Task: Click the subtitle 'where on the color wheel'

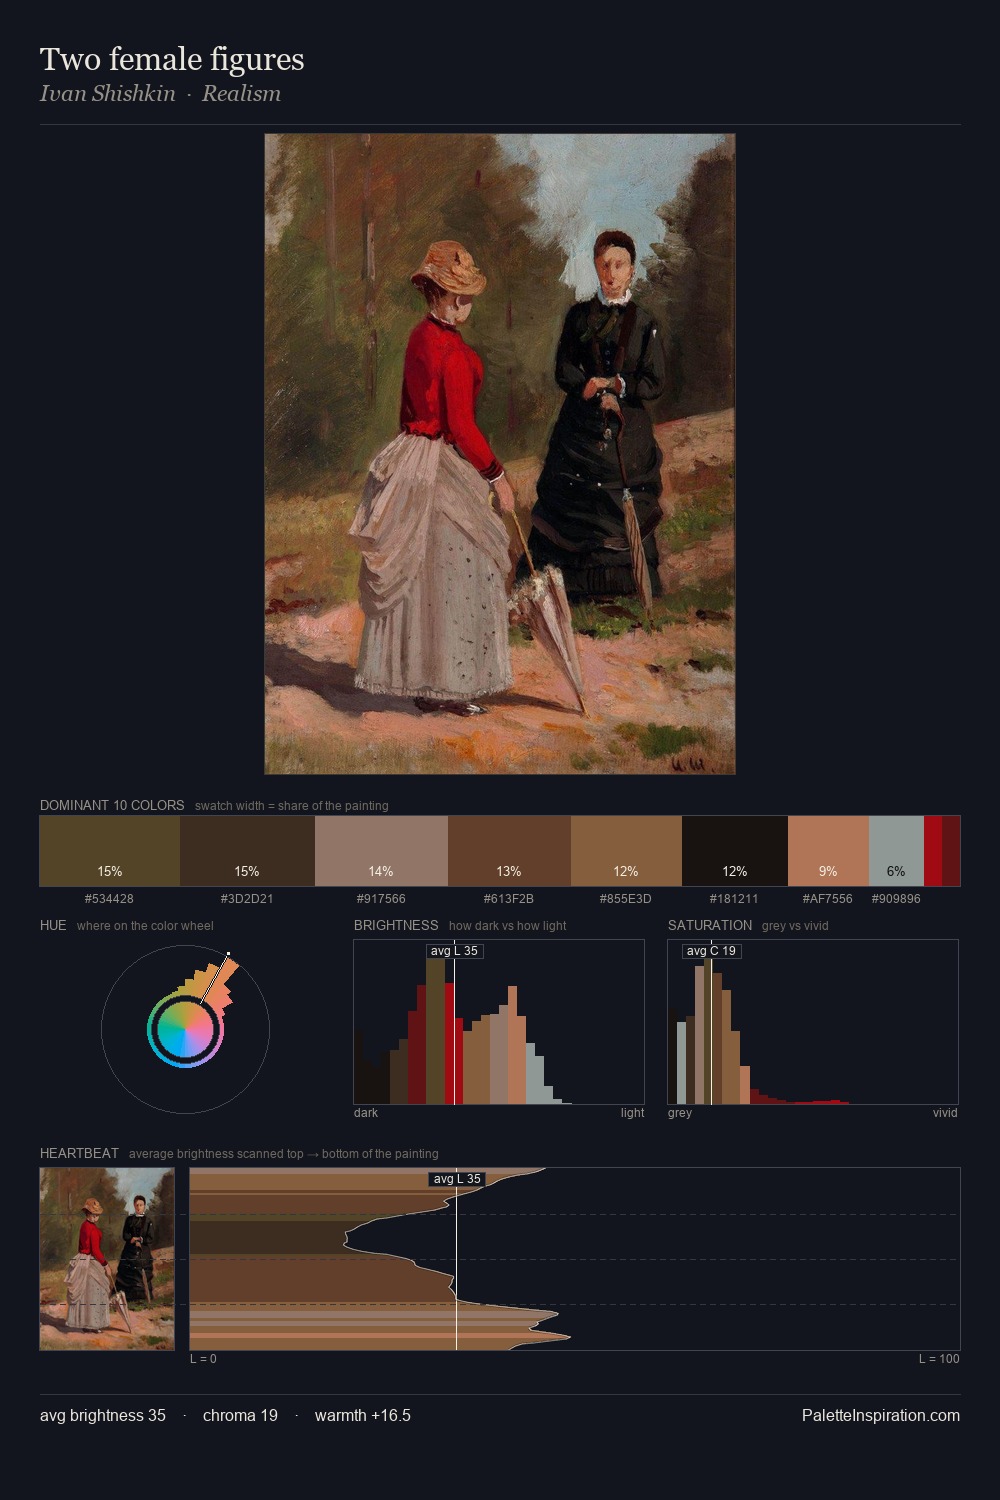Action: click(145, 926)
